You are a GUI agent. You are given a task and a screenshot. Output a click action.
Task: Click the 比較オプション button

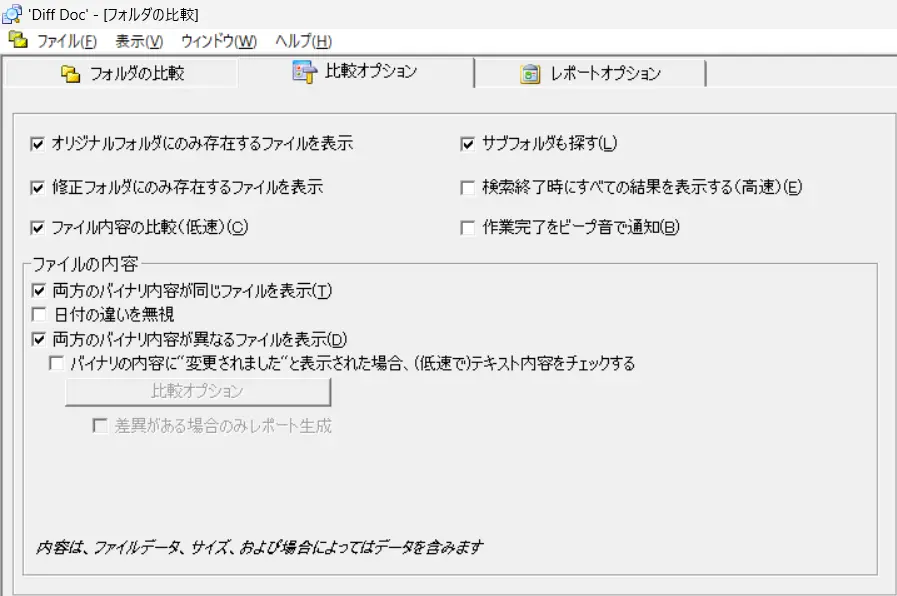pyautogui.click(x=197, y=391)
